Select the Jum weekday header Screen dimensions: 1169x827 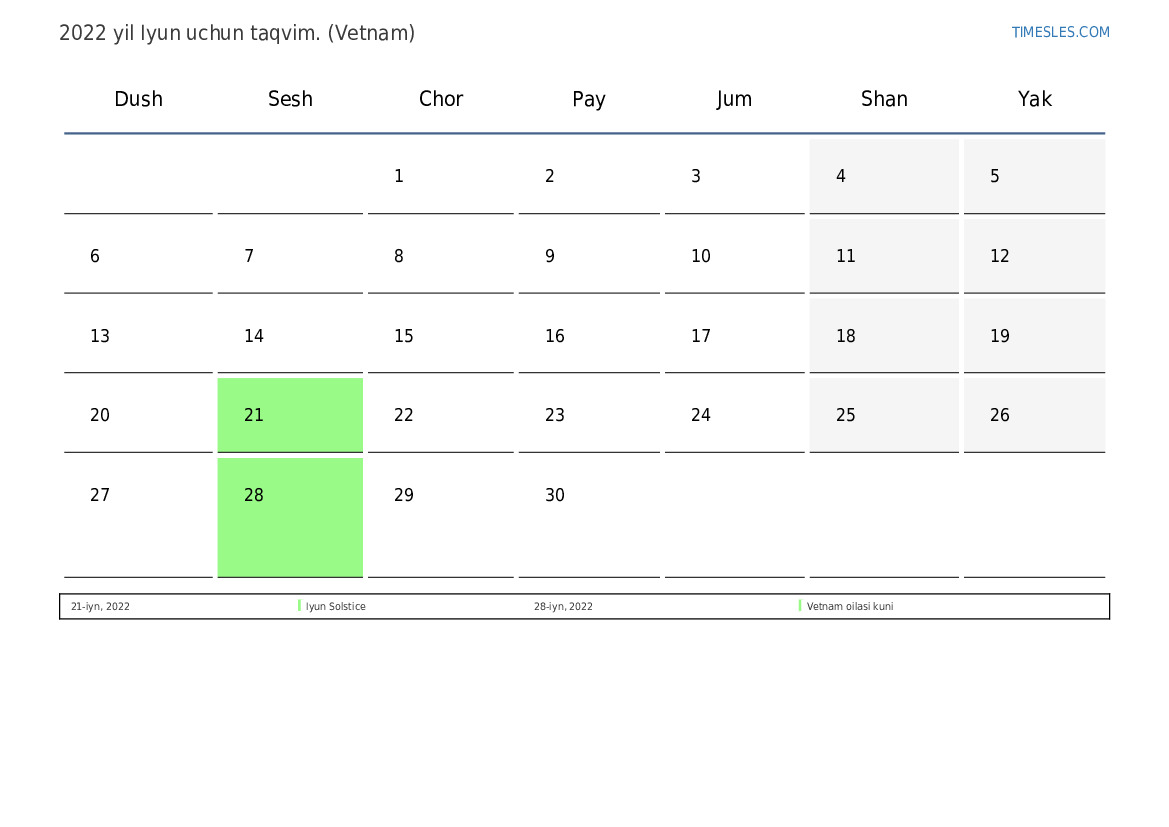(x=734, y=99)
